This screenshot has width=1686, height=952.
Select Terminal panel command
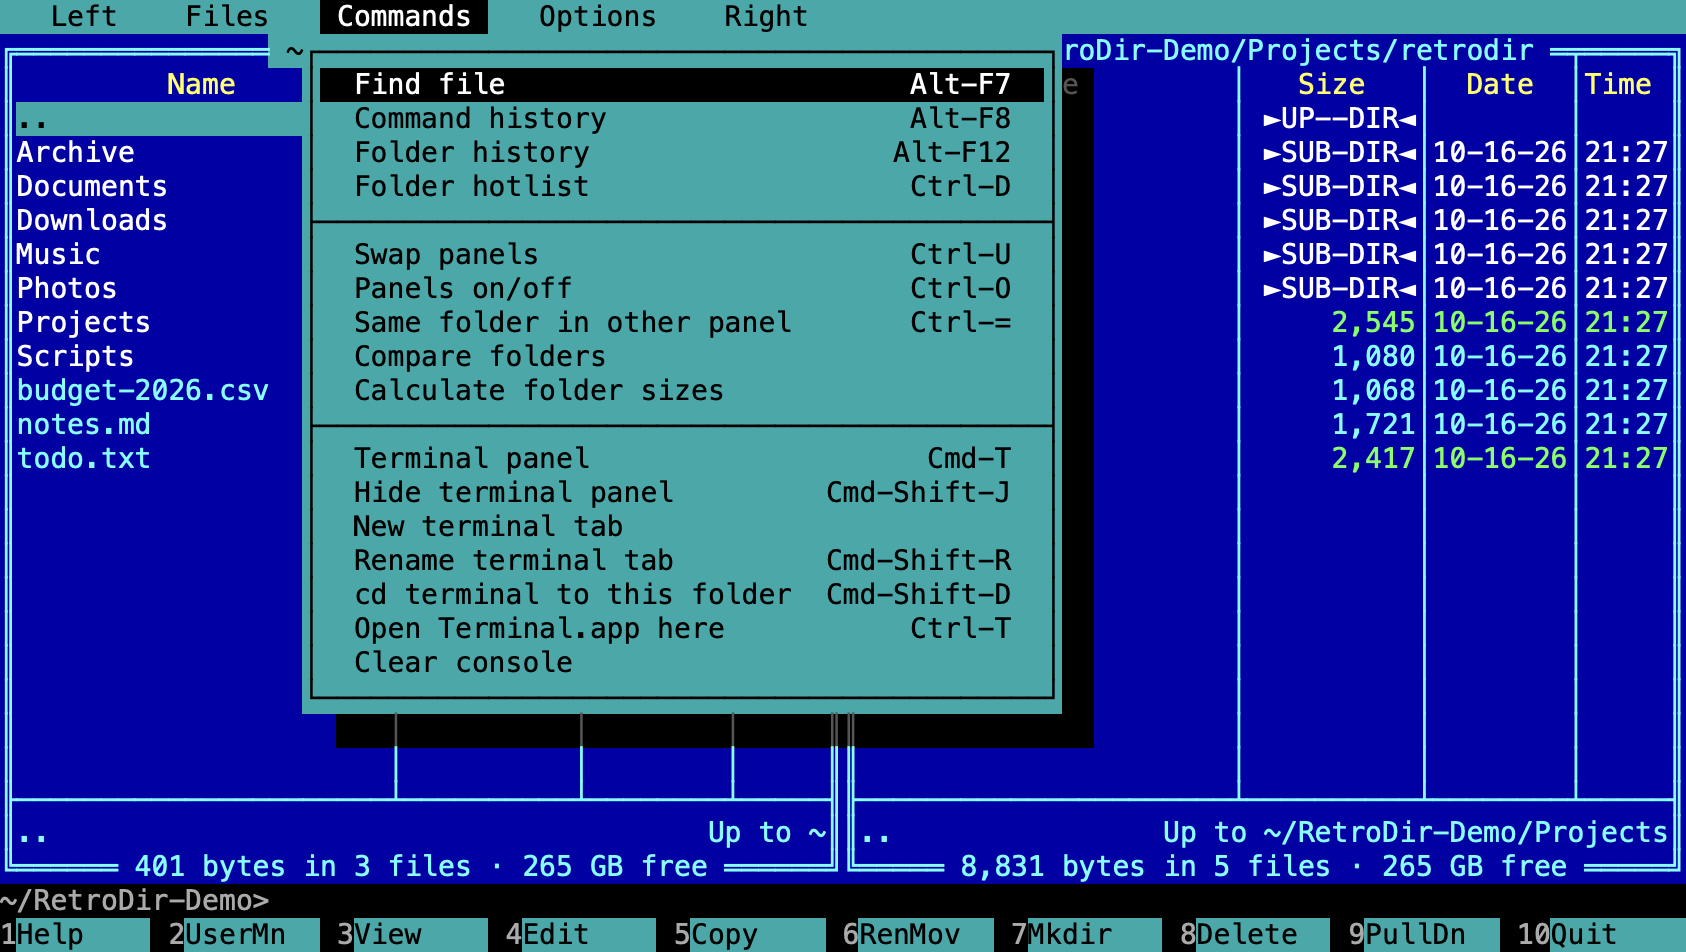point(682,458)
